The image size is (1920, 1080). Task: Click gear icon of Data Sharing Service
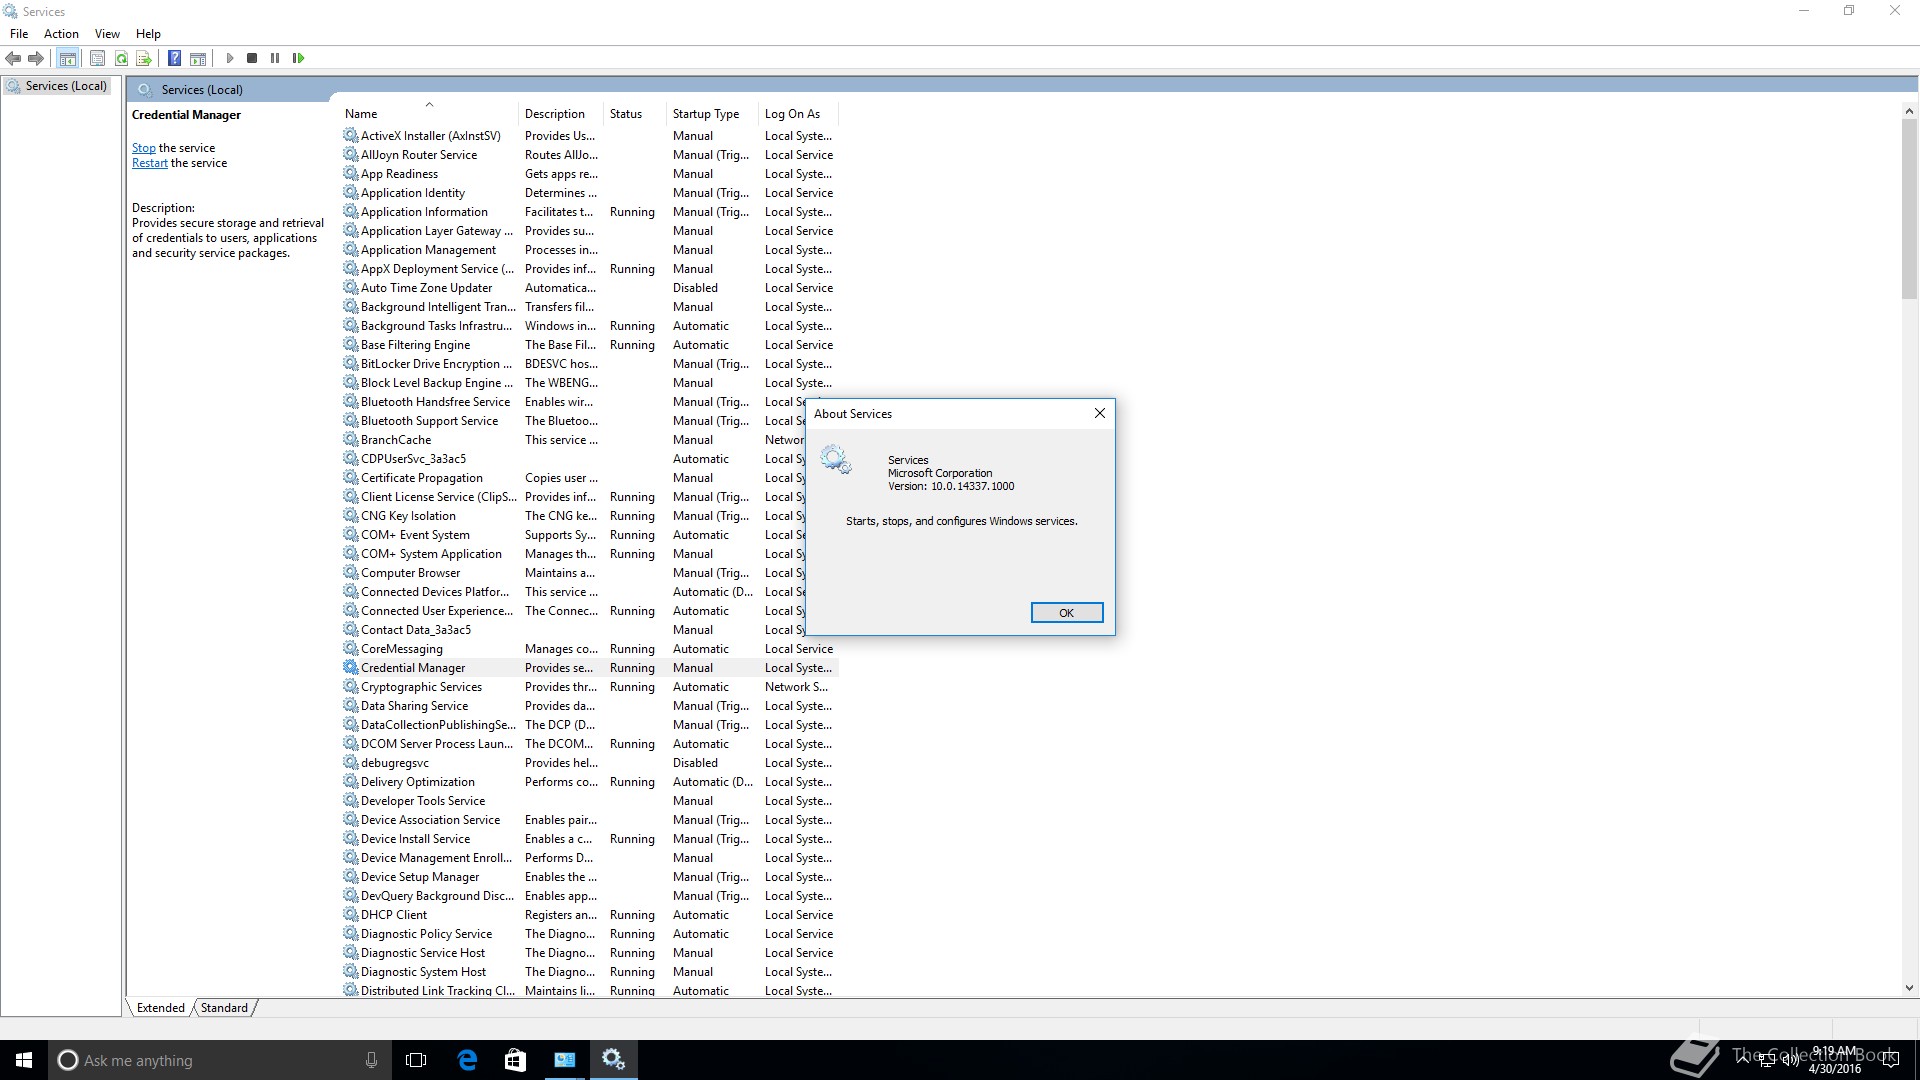click(351, 705)
